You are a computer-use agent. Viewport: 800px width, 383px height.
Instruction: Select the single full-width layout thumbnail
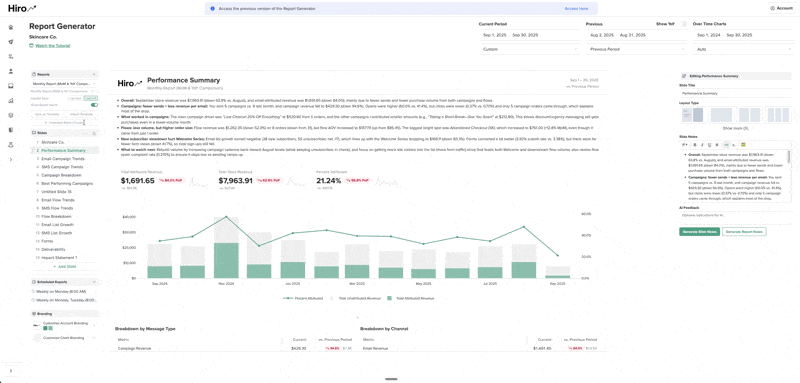click(721, 115)
